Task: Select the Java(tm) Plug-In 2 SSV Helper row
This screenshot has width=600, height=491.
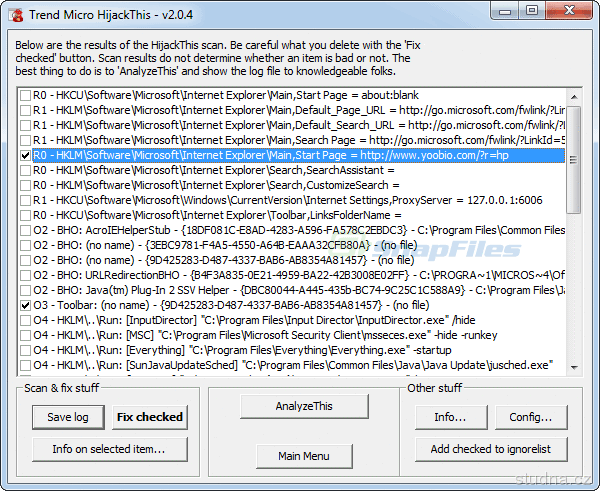Action: coord(299,290)
